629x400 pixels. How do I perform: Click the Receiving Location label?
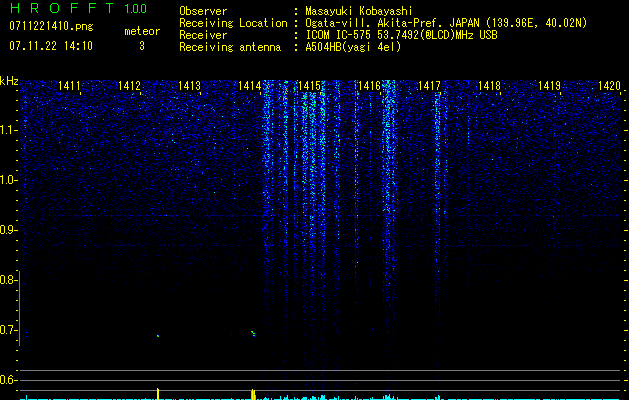[x=233, y=23]
